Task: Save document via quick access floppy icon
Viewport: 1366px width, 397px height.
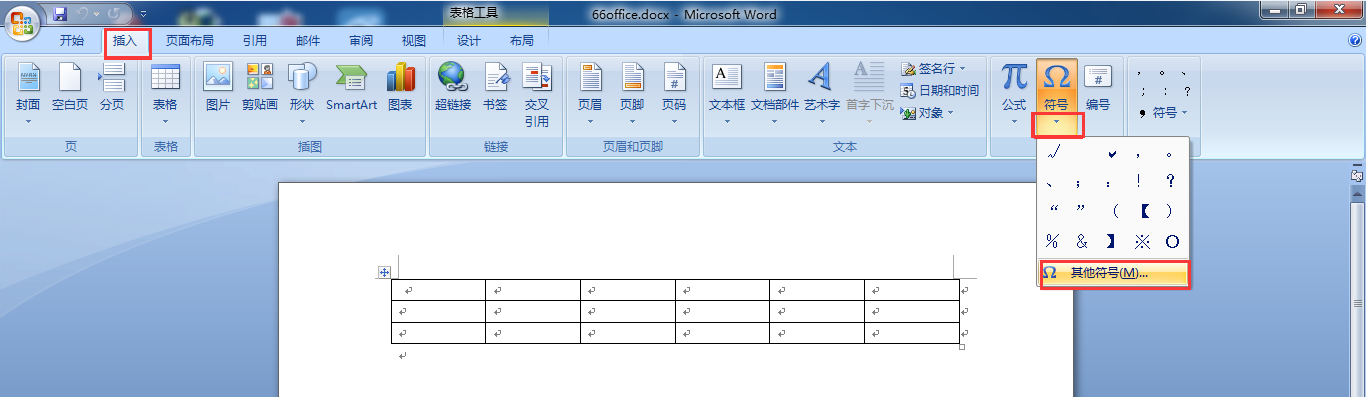Action: (59, 14)
